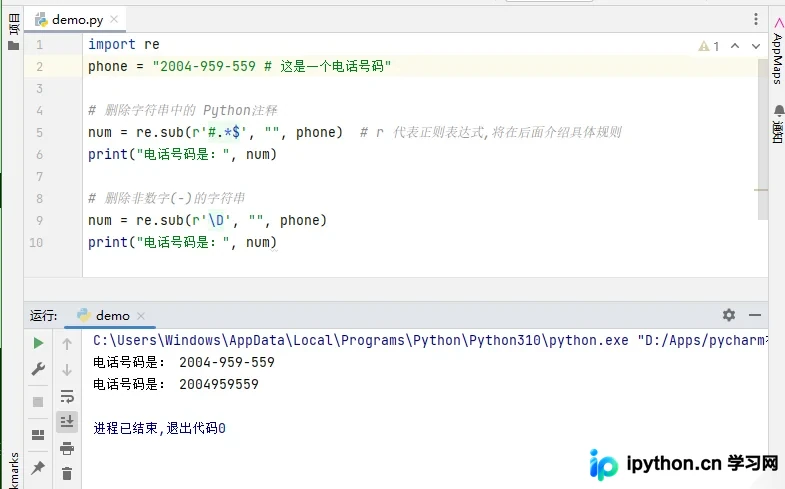Image resolution: width=785 pixels, height=489 pixels.
Task: Click the '进程已结束,退出代码0' console message
Action: (159, 428)
